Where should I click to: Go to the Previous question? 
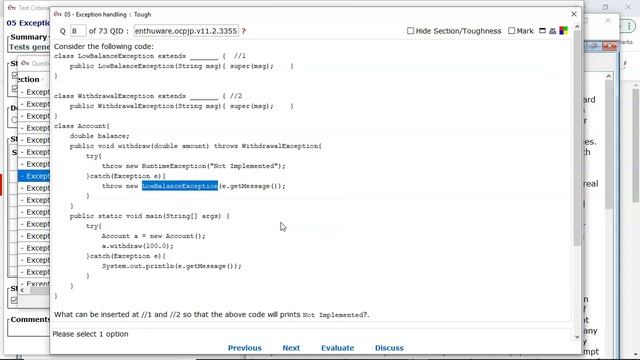click(244, 348)
